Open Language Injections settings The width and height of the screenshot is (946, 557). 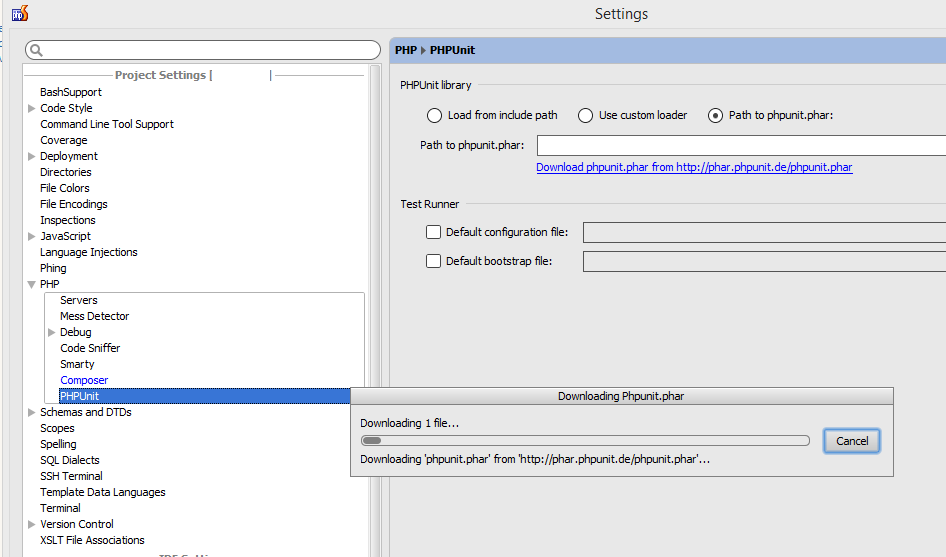(x=89, y=252)
